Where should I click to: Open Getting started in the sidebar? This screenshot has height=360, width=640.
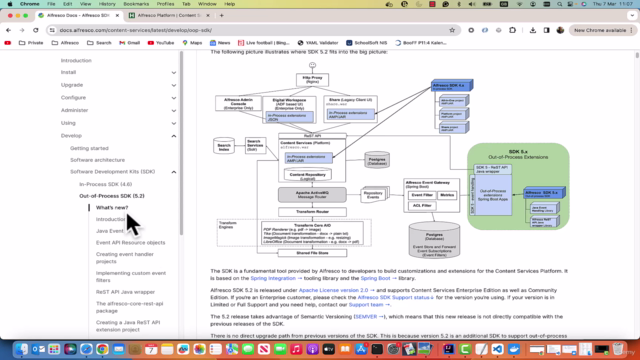(x=89, y=148)
